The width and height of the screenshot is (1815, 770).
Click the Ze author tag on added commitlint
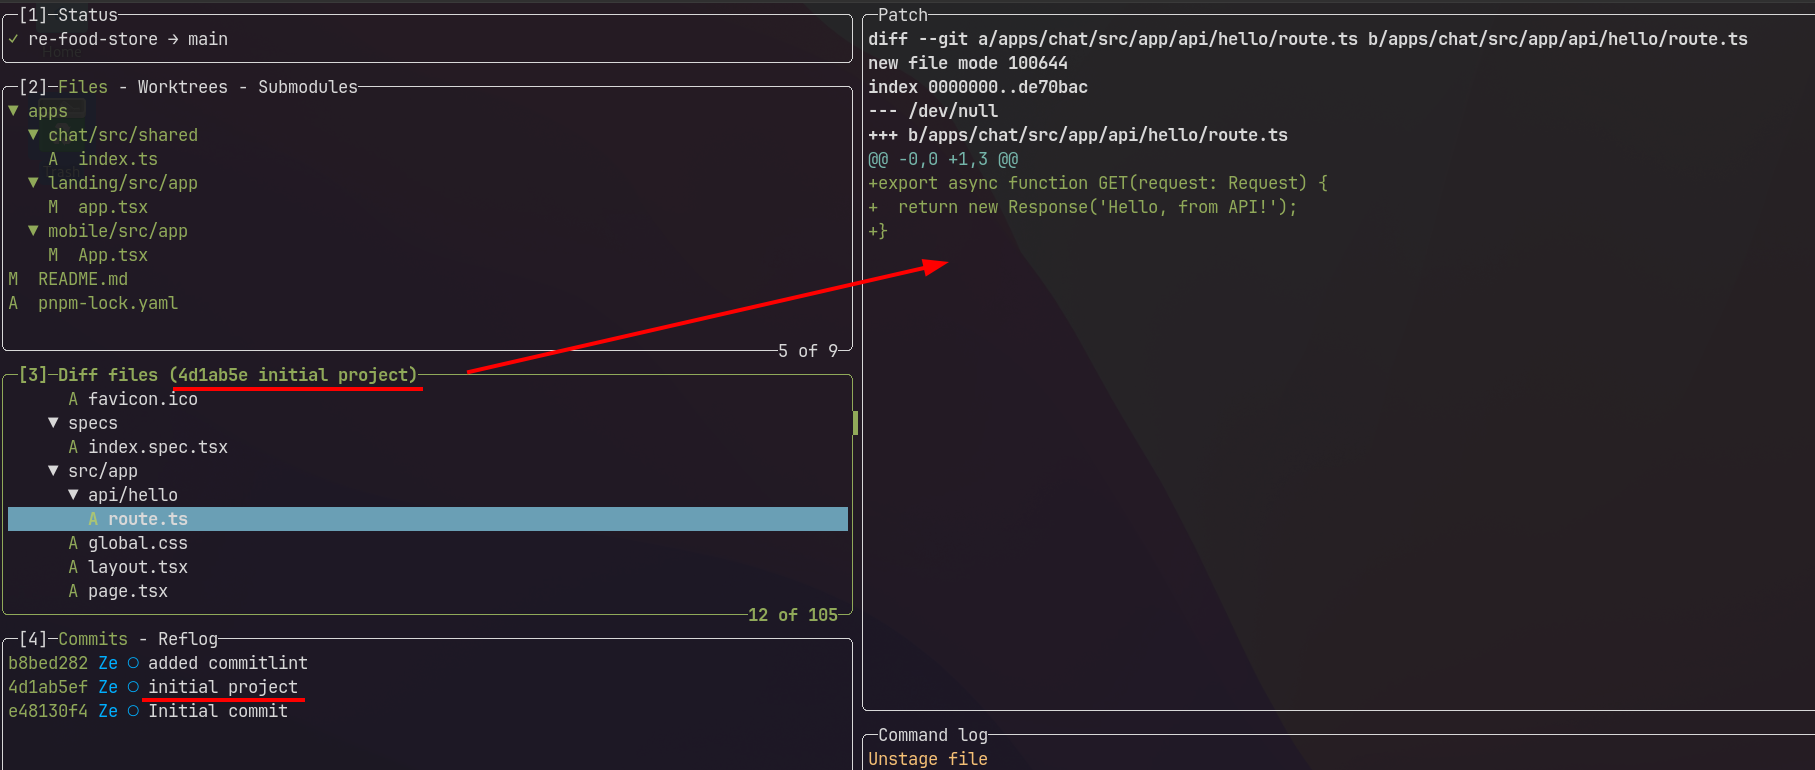point(108,663)
